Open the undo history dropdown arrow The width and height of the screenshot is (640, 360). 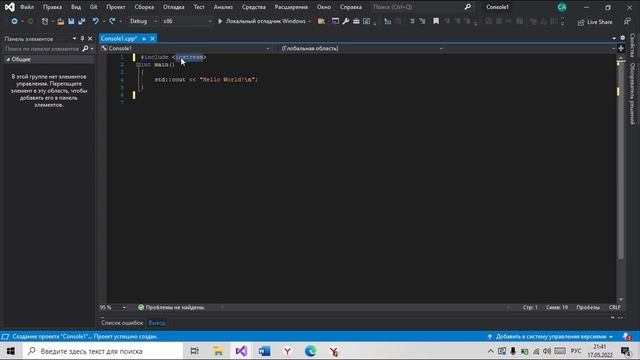click(104, 21)
